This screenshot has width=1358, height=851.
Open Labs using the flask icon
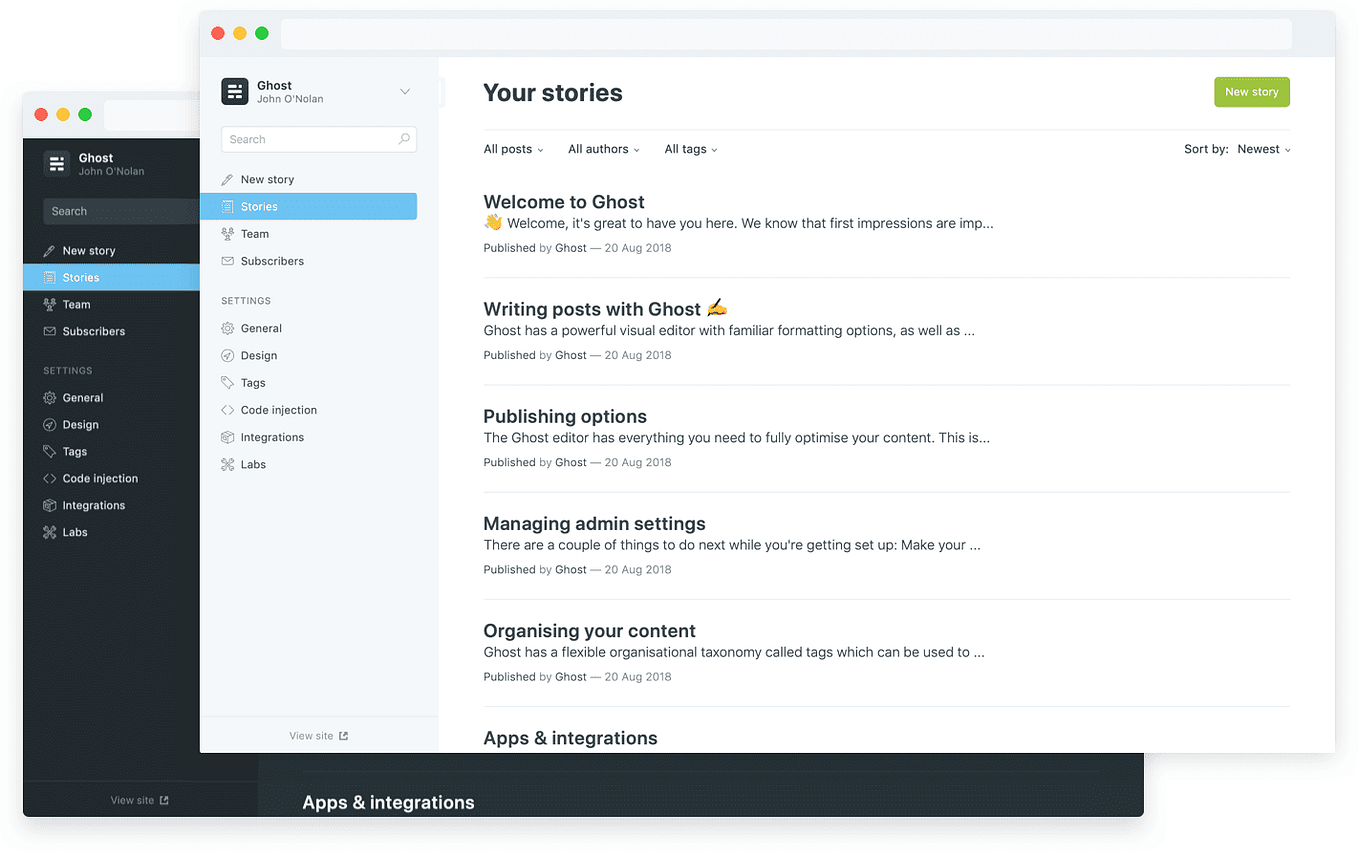pyautogui.click(x=228, y=464)
